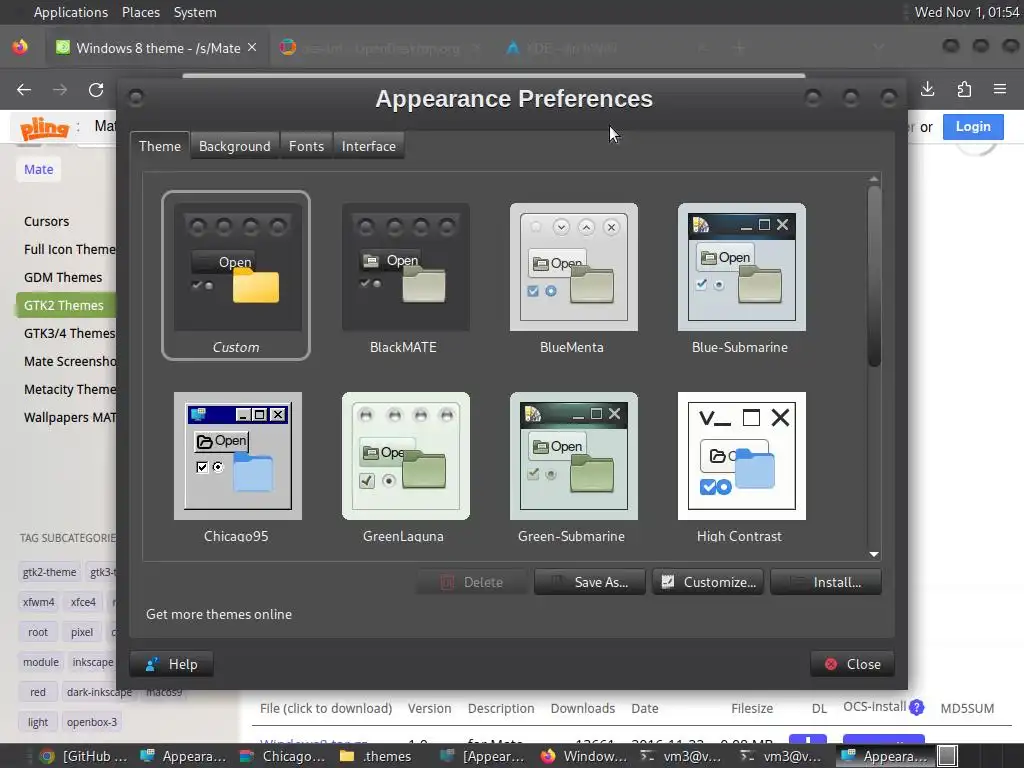The height and width of the screenshot is (768, 1024).
Task: Click the theme list scroll down arrow
Action: click(874, 554)
